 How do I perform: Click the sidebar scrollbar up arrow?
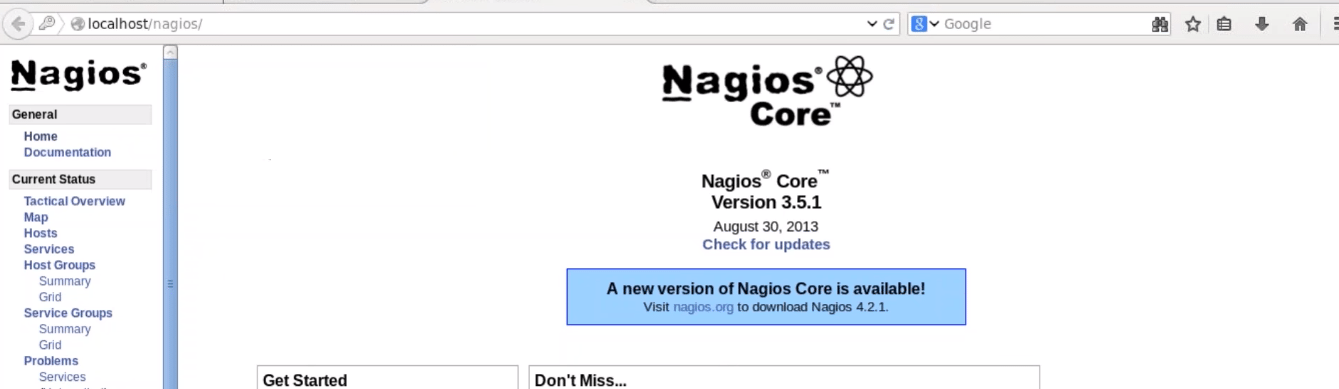(170, 51)
